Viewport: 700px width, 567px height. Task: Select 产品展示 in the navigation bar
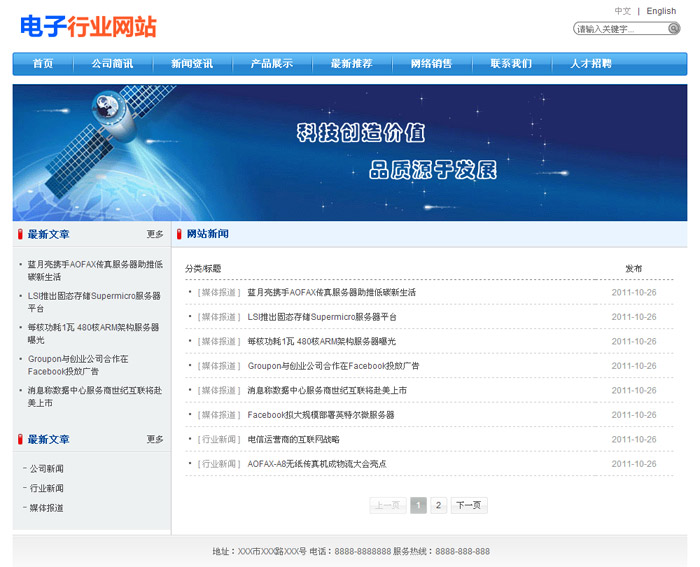click(272, 64)
